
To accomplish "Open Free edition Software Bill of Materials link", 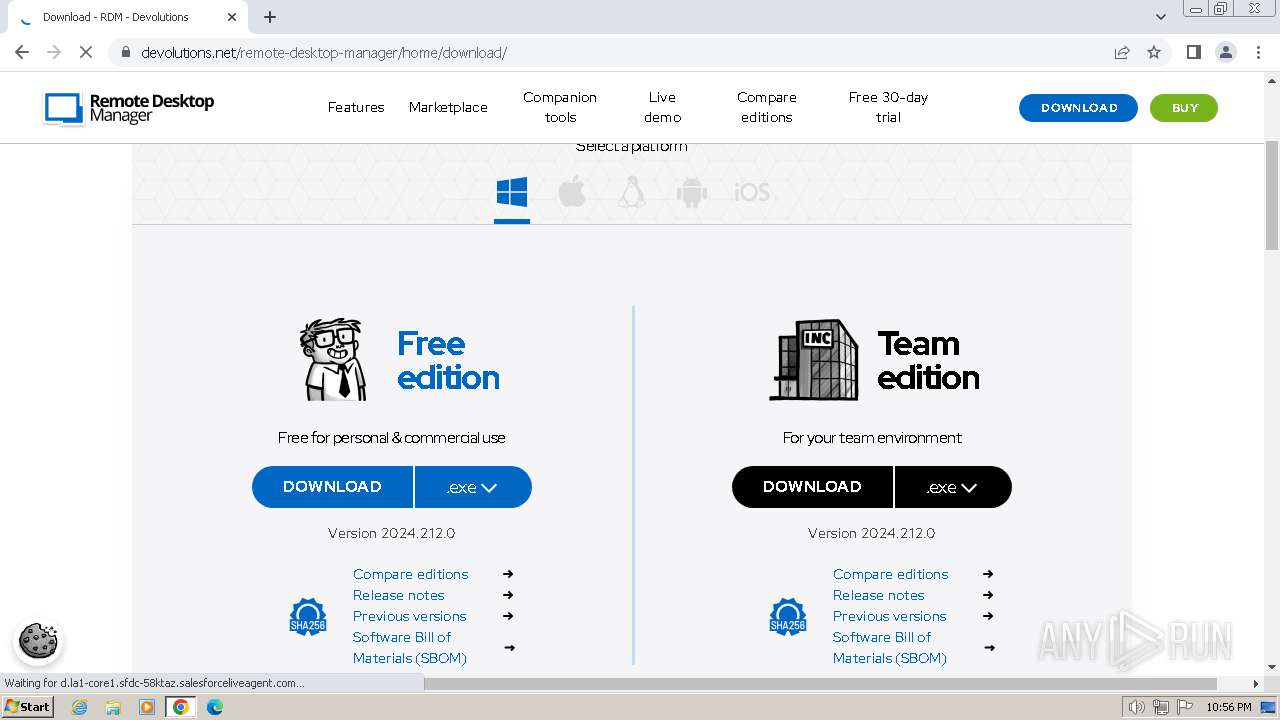I will click(409, 647).
